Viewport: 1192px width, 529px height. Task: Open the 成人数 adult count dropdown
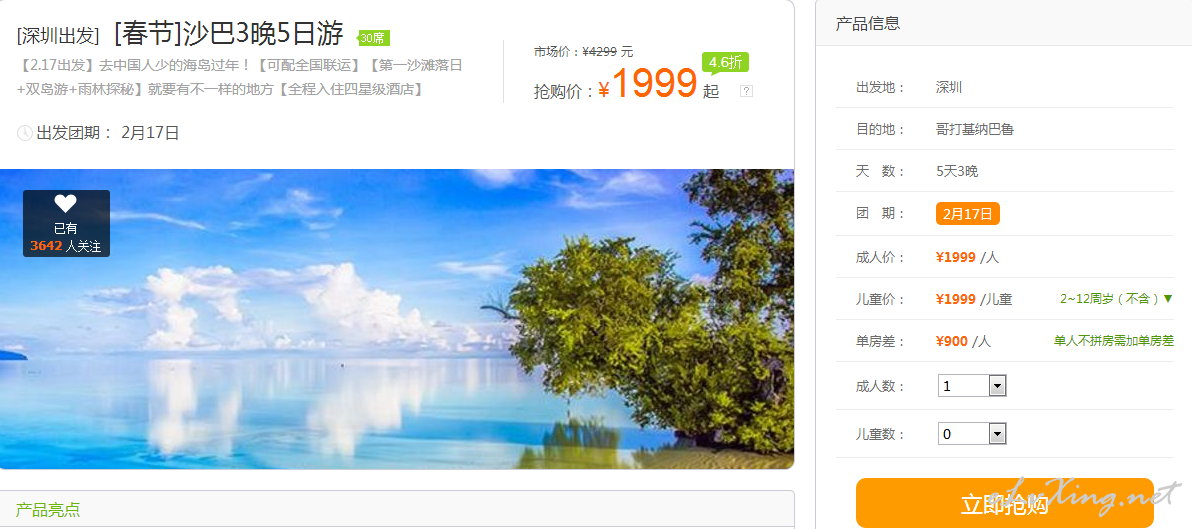[x=972, y=386]
